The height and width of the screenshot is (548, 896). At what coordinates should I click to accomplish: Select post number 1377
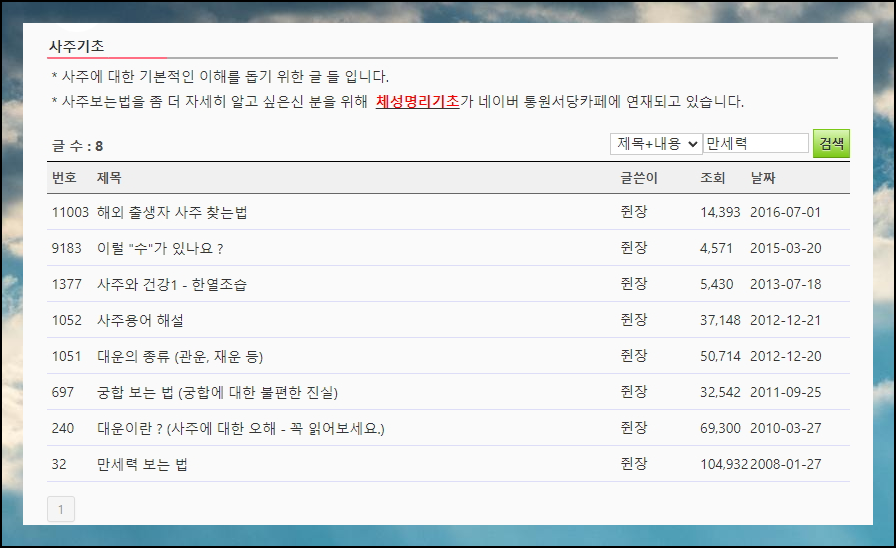point(67,285)
